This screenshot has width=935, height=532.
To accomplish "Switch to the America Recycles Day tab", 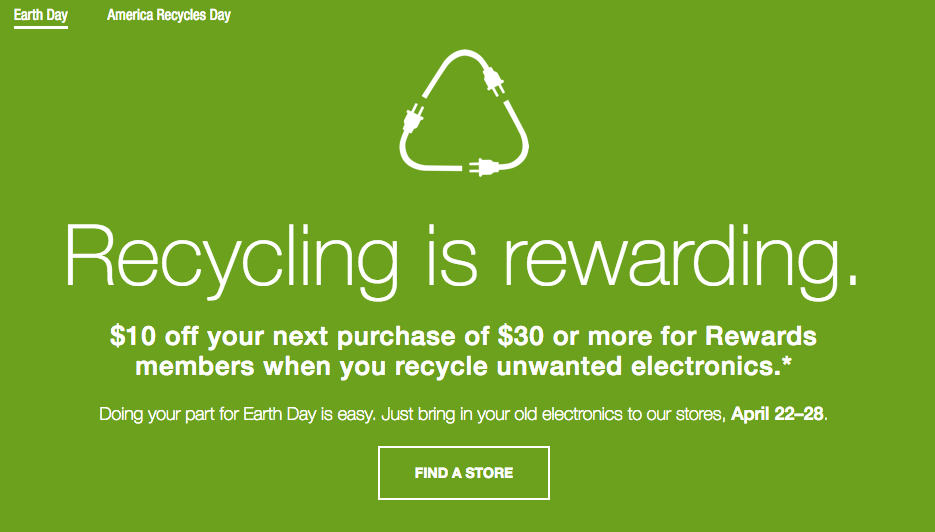I will pyautogui.click(x=168, y=16).
